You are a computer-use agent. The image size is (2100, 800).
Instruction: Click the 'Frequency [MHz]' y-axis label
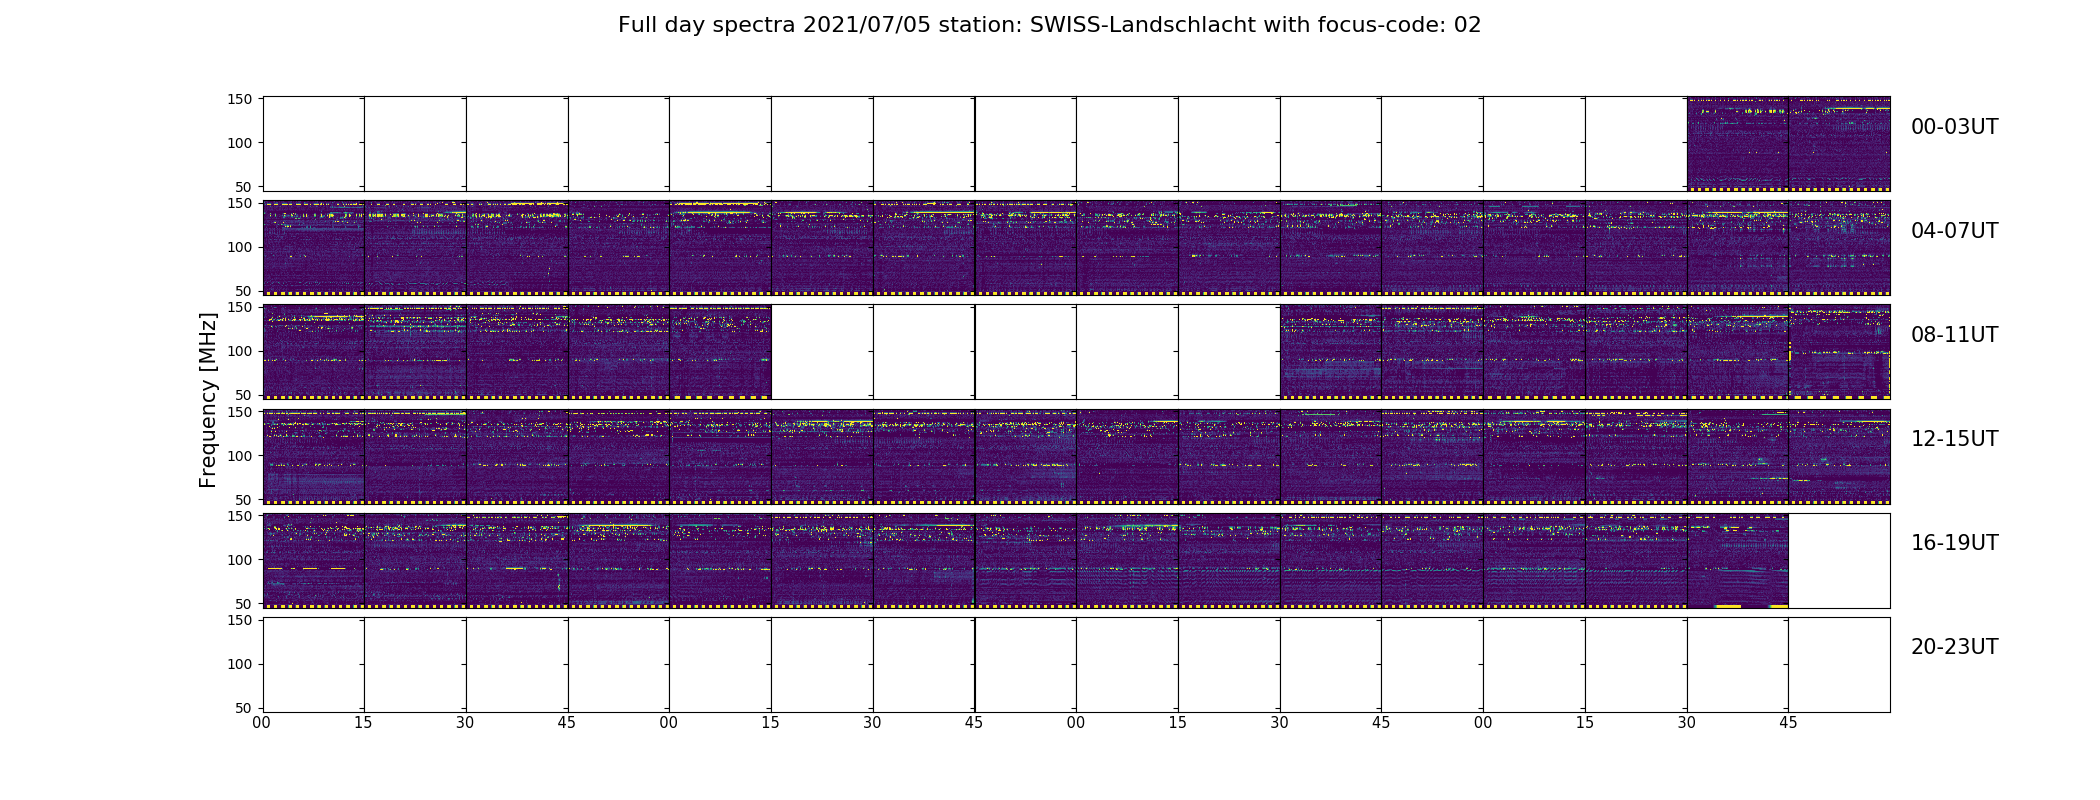coord(208,400)
